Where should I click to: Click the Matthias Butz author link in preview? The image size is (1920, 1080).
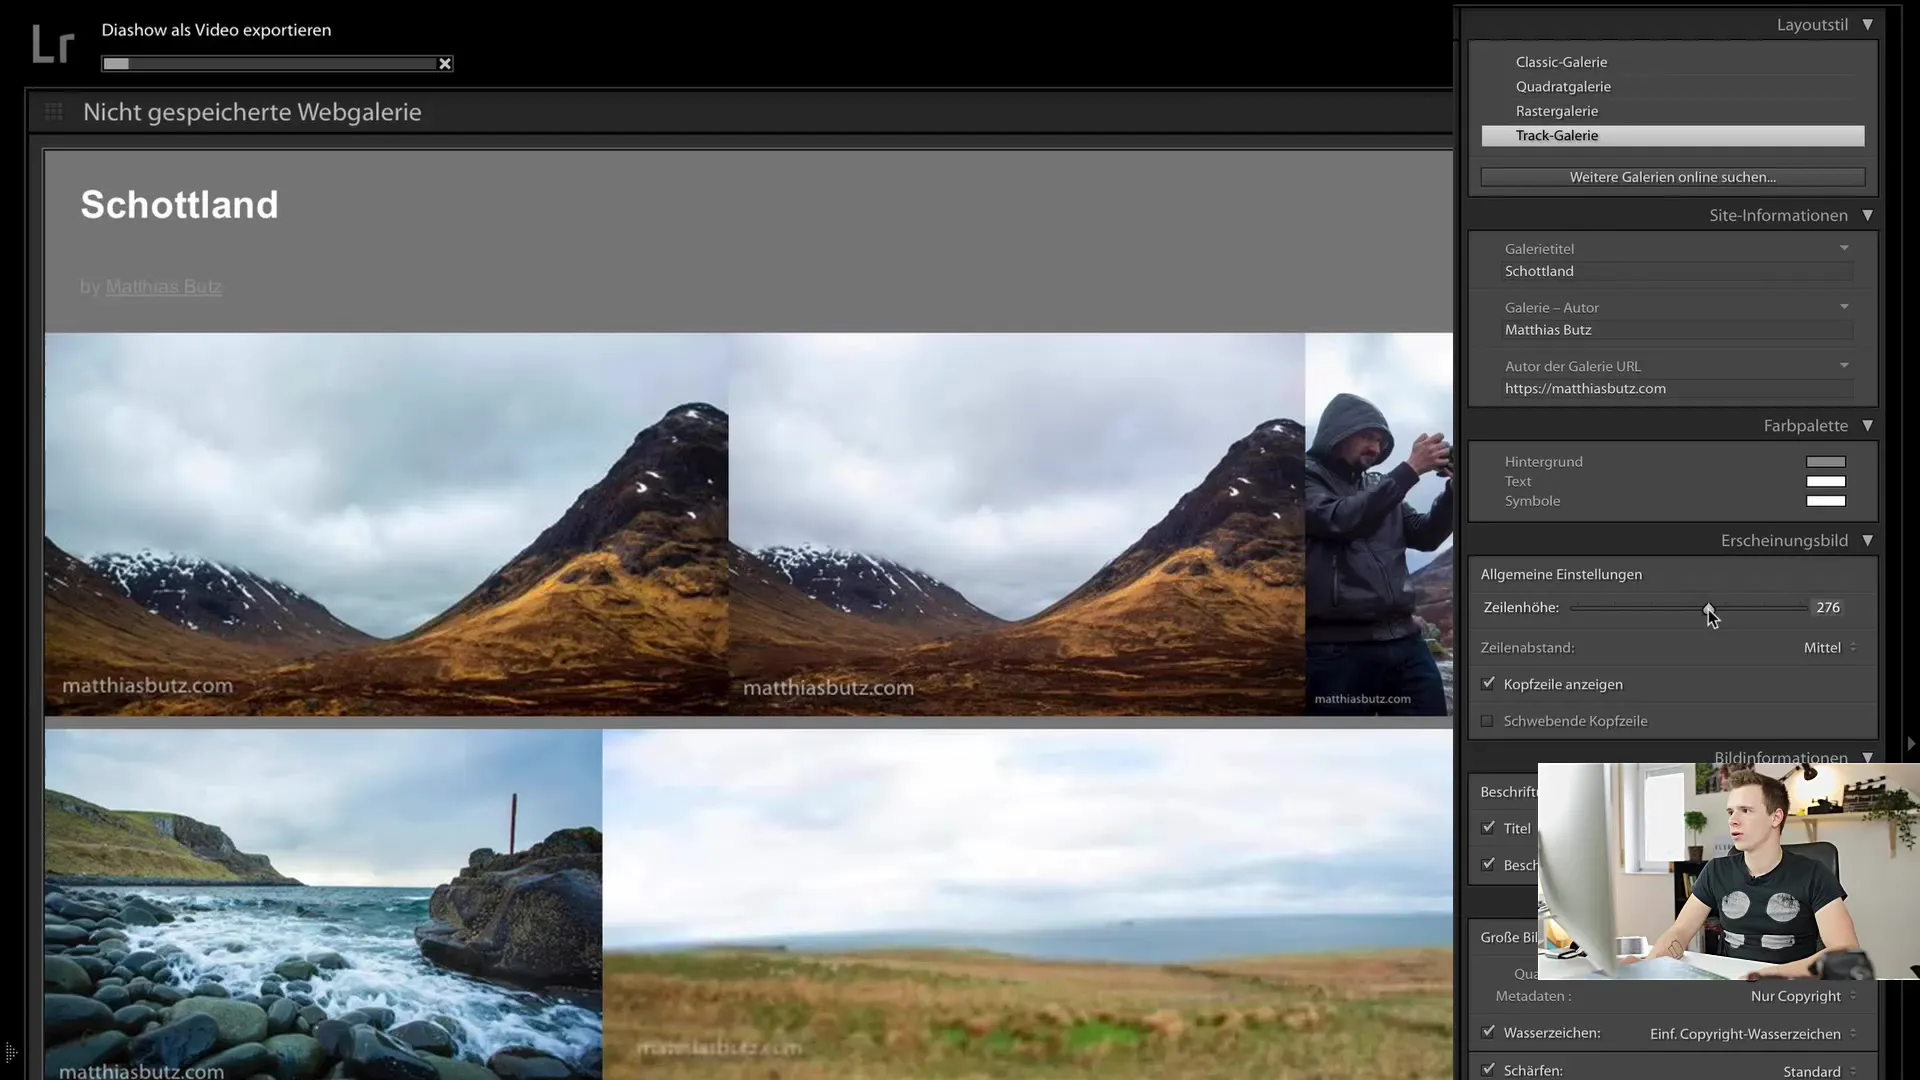coord(163,287)
